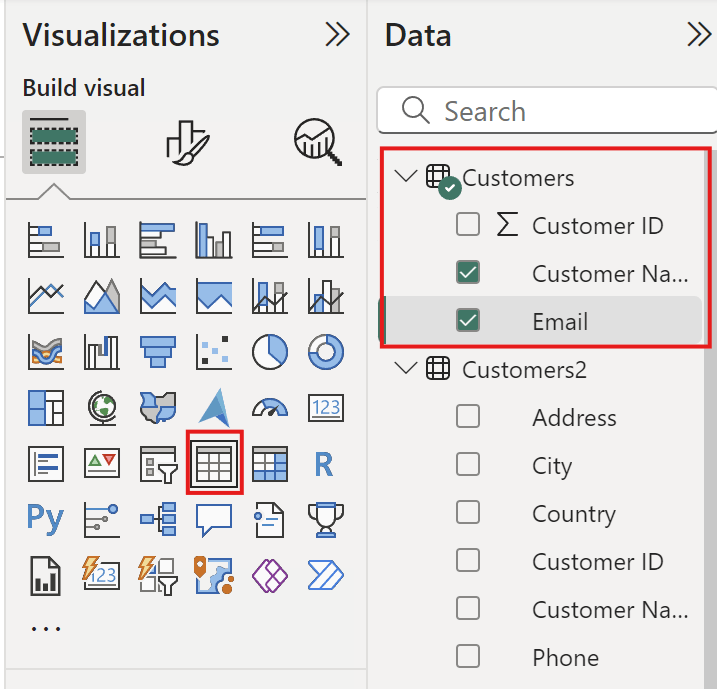Image resolution: width=717 pixels, height=689 pixels.
Task: Collapse the Customers table chevron
Action: coord(405,178)
